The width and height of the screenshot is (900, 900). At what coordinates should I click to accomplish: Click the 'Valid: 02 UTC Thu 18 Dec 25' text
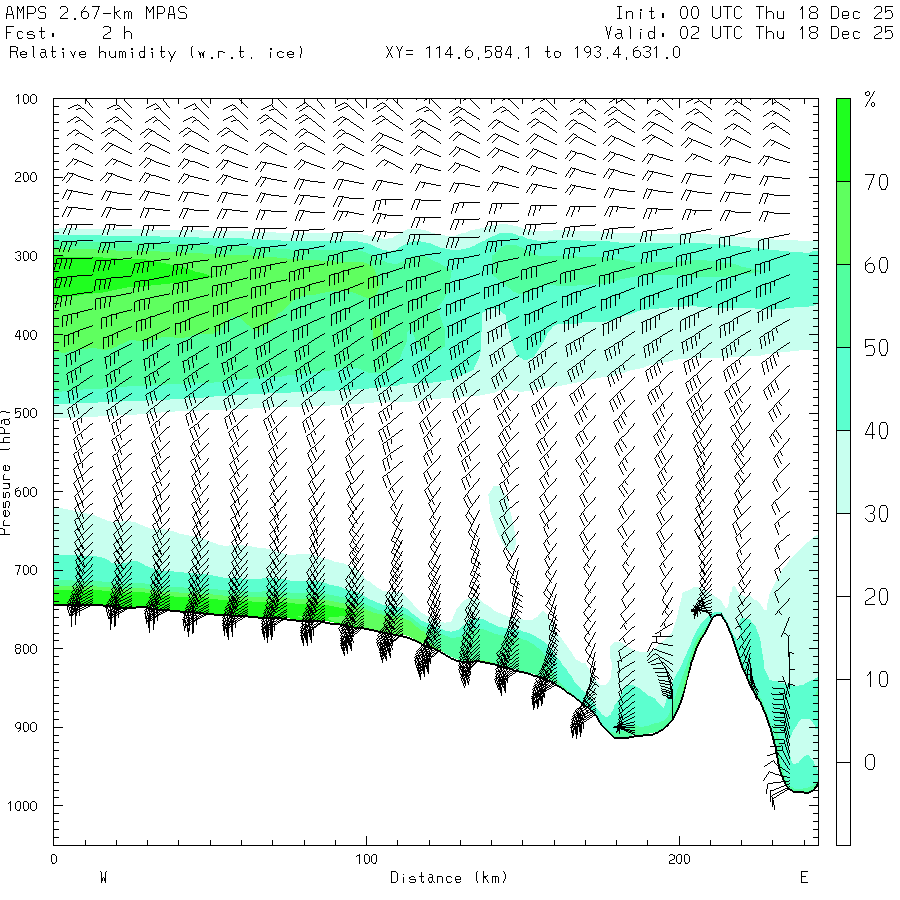point(749,33)
